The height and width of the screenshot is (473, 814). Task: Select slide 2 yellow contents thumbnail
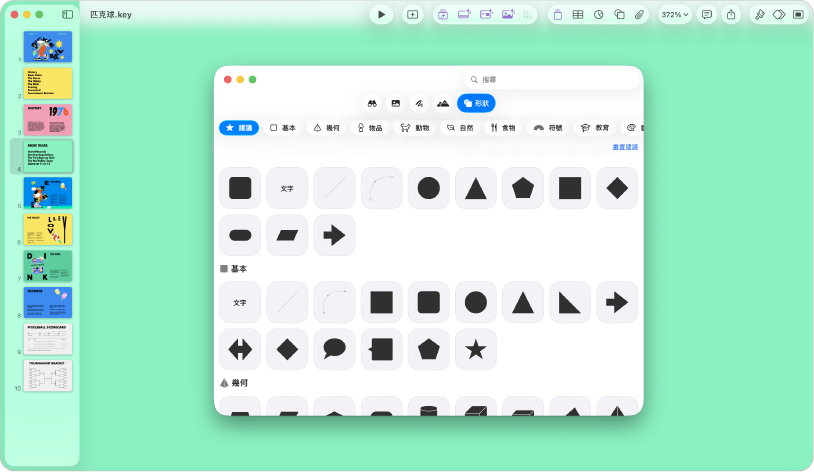point(48,83)
